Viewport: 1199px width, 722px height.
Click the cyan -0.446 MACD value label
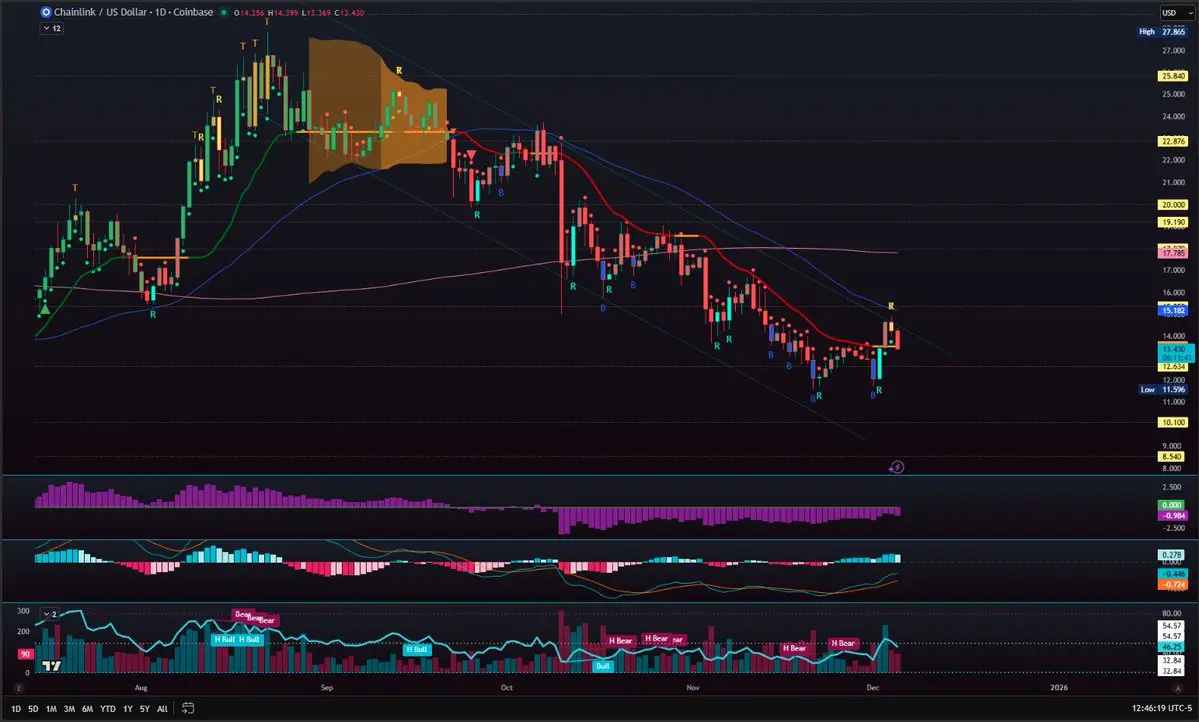pyautogui.click(x=1172, y=574)
